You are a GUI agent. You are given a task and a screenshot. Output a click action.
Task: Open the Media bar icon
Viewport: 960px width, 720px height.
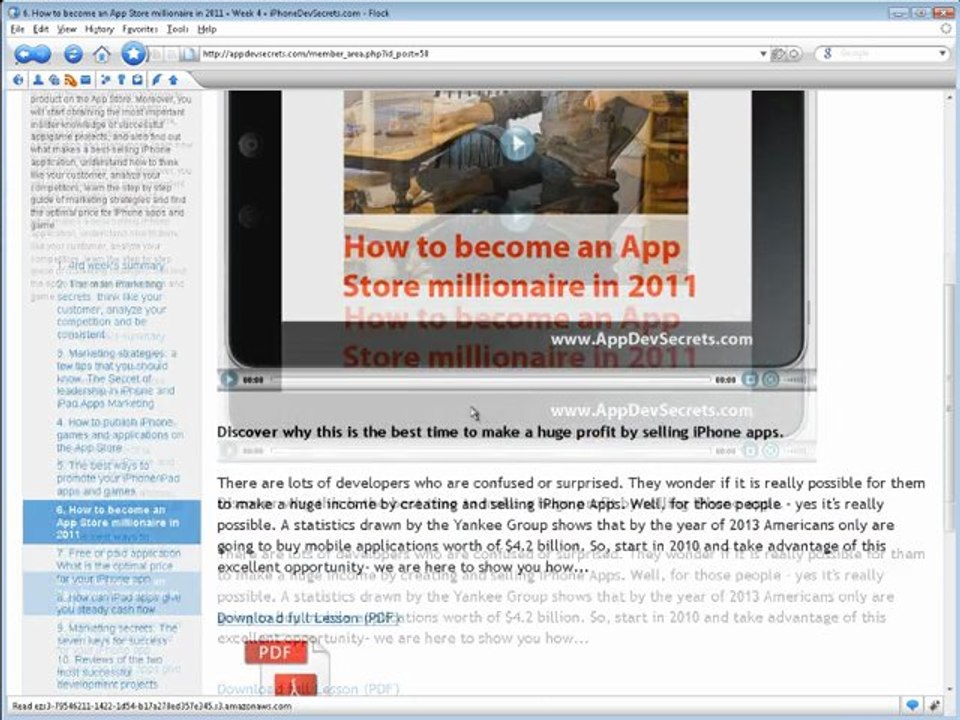coord(54,80)
